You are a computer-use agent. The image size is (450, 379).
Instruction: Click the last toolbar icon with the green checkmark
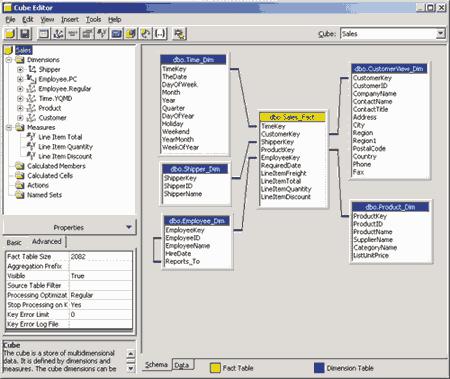(x=180, y=34)
